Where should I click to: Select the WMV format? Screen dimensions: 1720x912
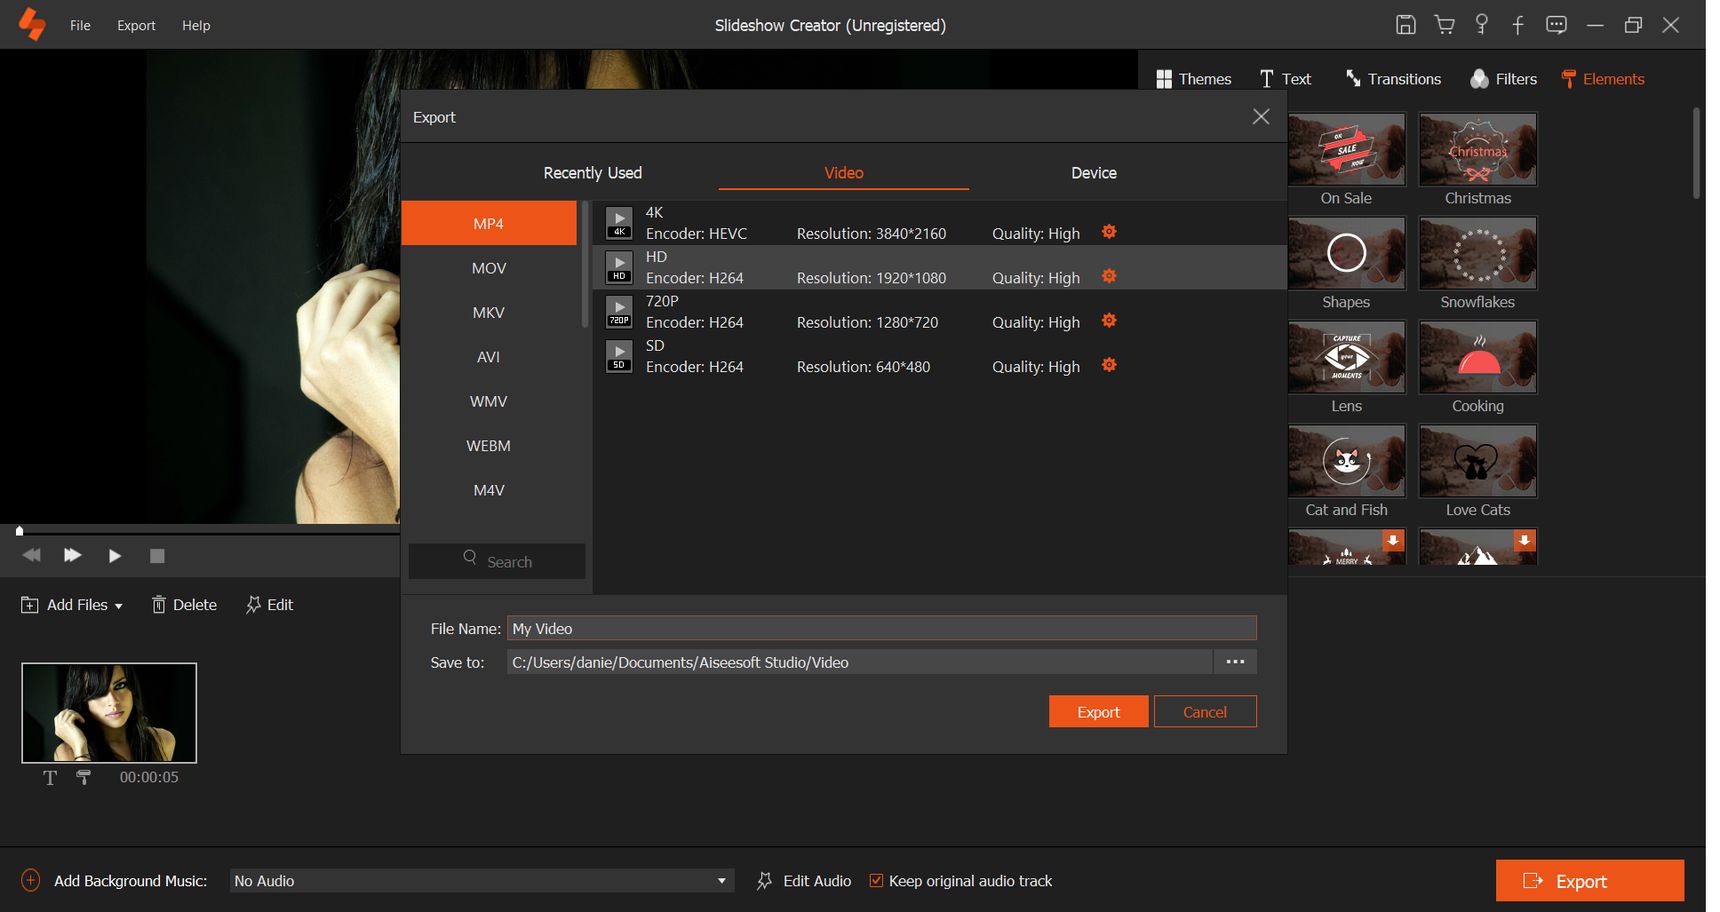489,401
